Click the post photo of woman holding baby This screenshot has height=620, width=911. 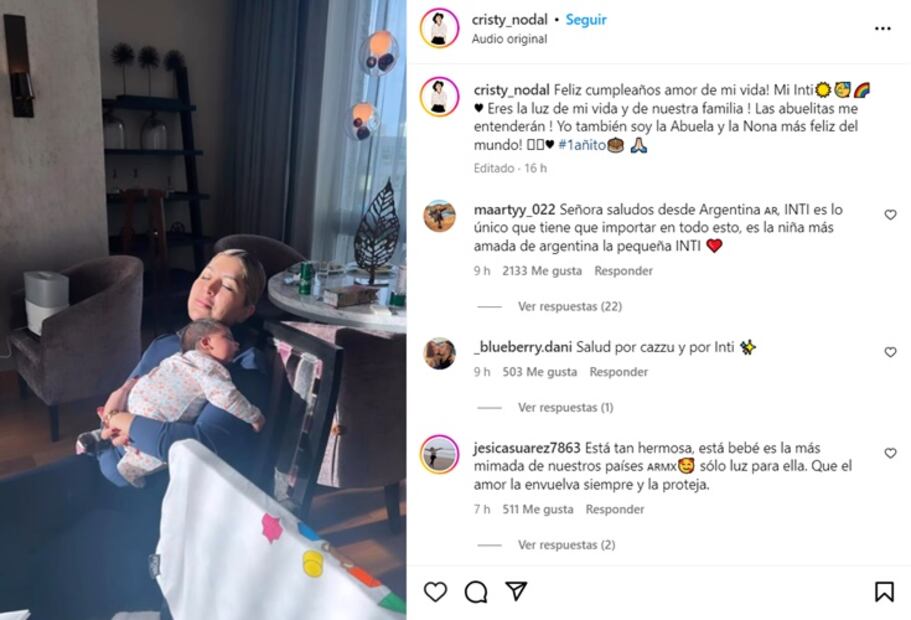point(203,310)
